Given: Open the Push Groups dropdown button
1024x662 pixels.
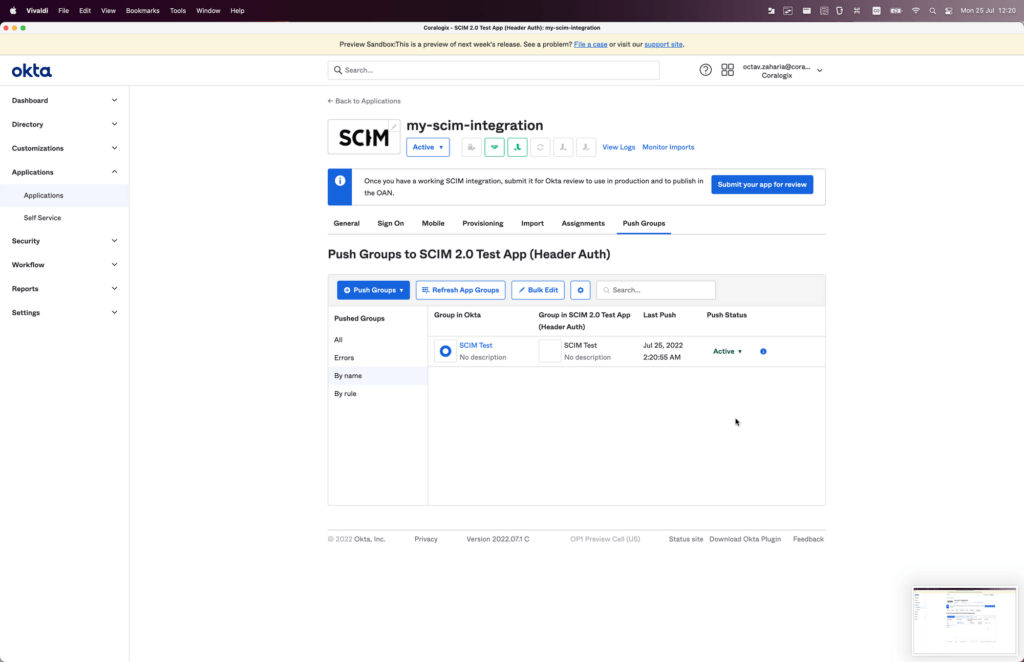Looking at the screenshot, I should tap(374, 290).
